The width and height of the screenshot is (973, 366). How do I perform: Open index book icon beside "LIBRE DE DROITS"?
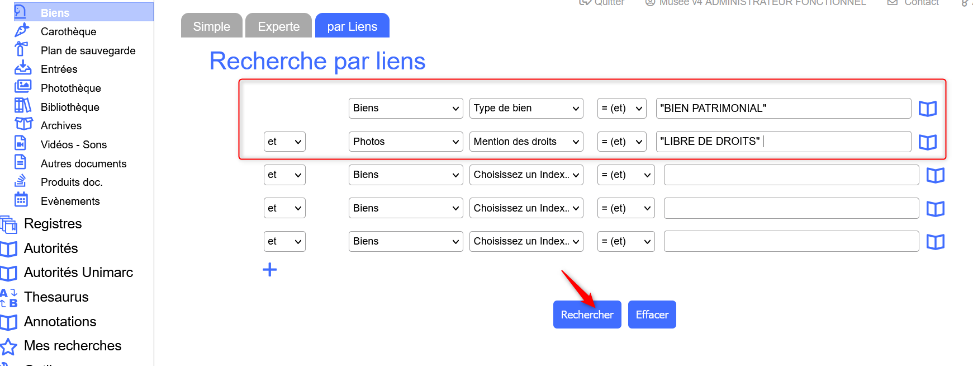coord(927,142)
